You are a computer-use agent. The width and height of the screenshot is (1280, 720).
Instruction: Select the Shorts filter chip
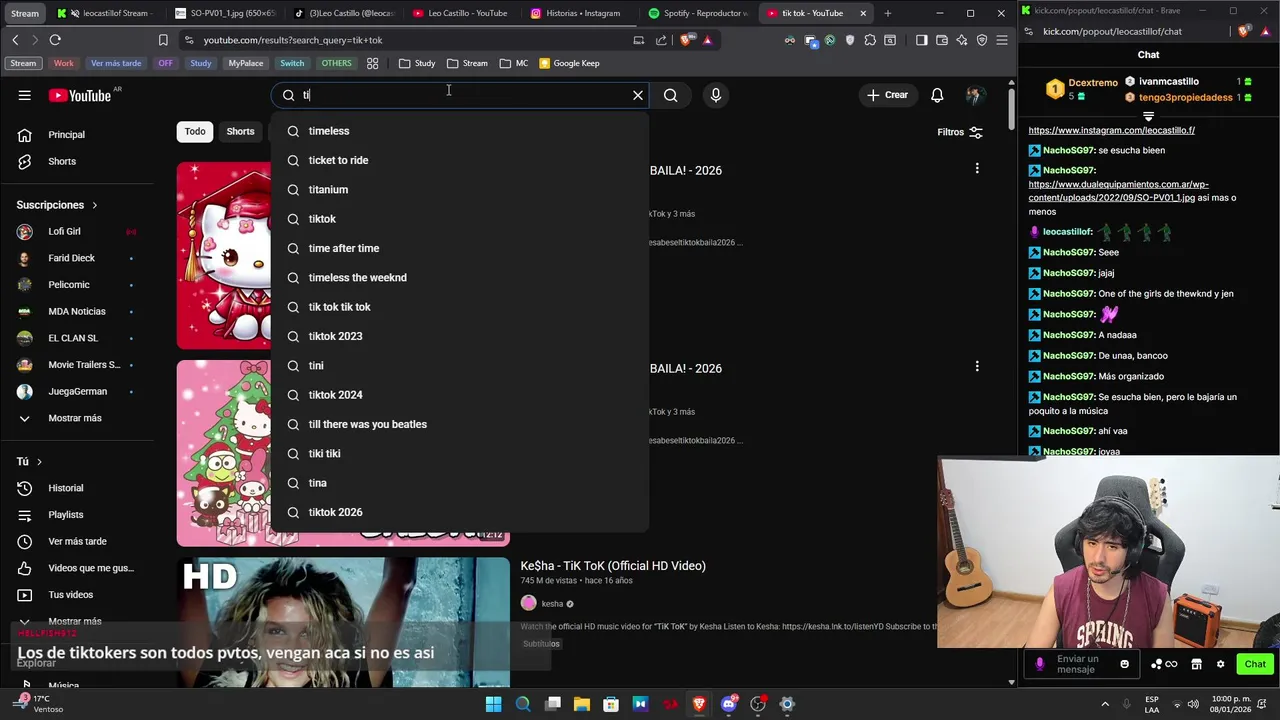(240, 131)
